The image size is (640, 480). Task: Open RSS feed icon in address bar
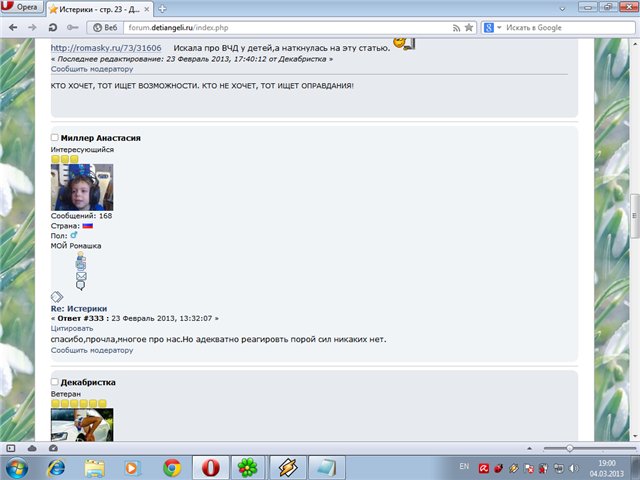click(x=456, y=28)
